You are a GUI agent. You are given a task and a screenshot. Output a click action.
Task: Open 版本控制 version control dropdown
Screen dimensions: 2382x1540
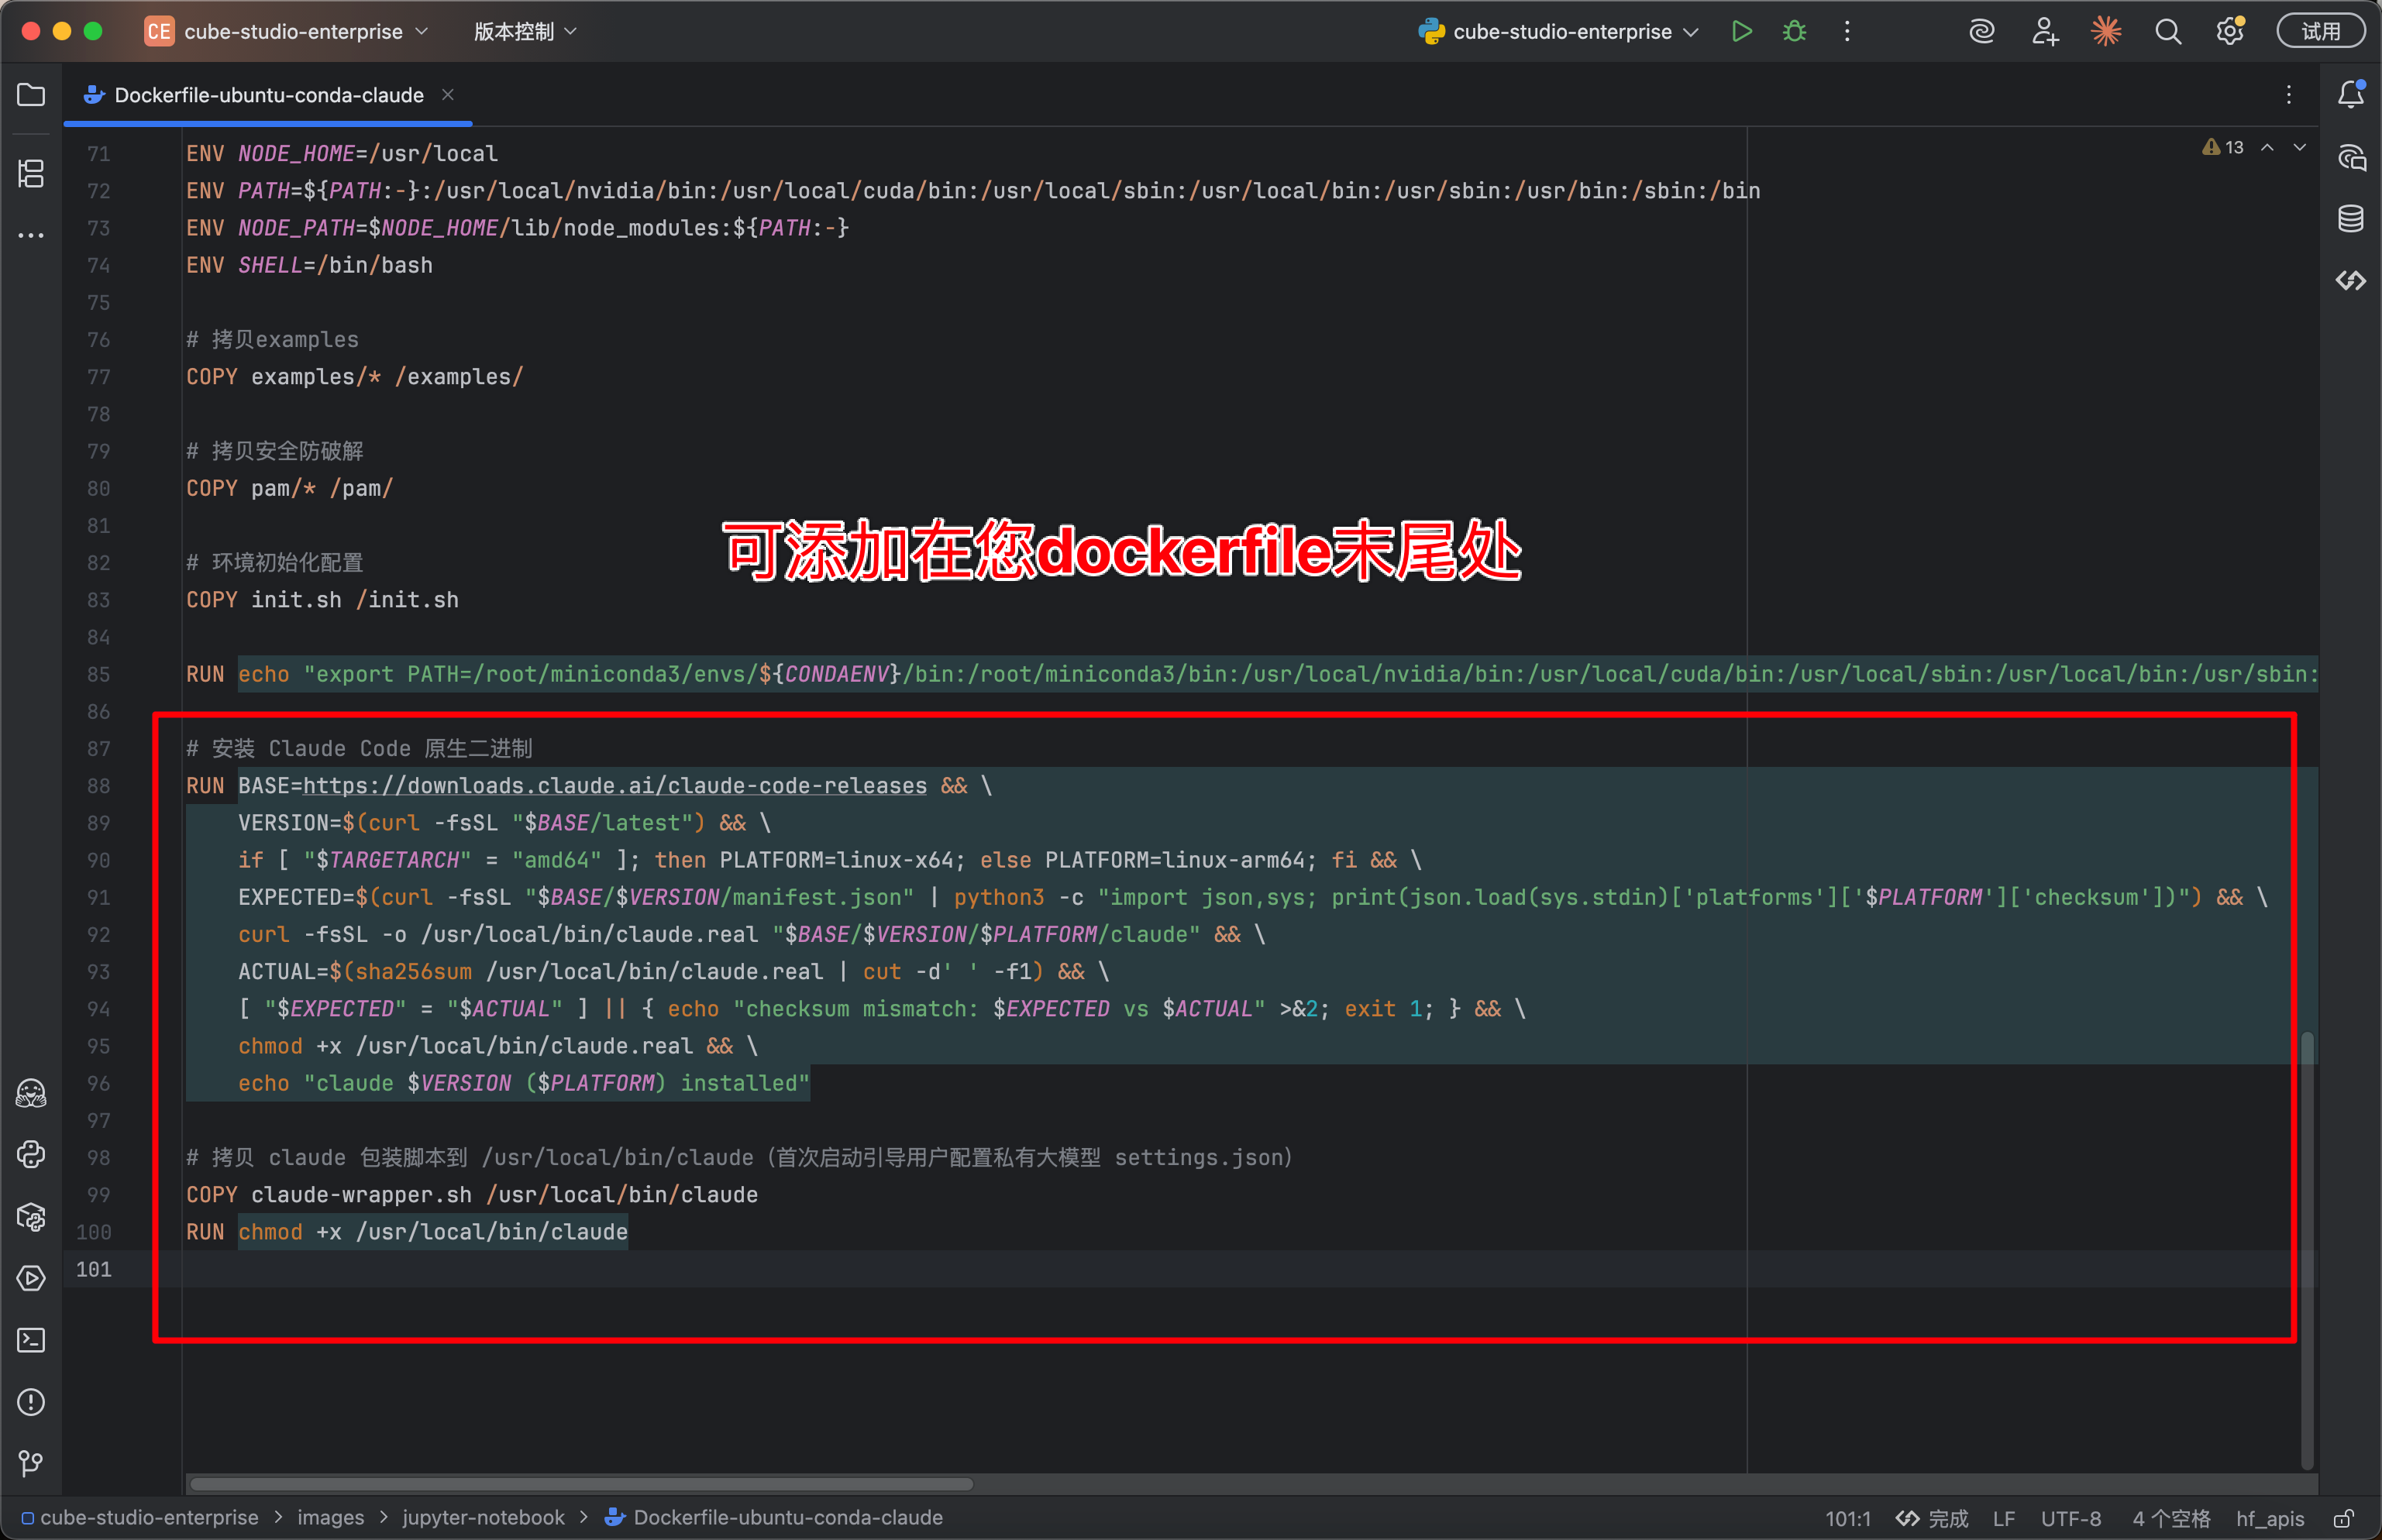coord(525,31)
